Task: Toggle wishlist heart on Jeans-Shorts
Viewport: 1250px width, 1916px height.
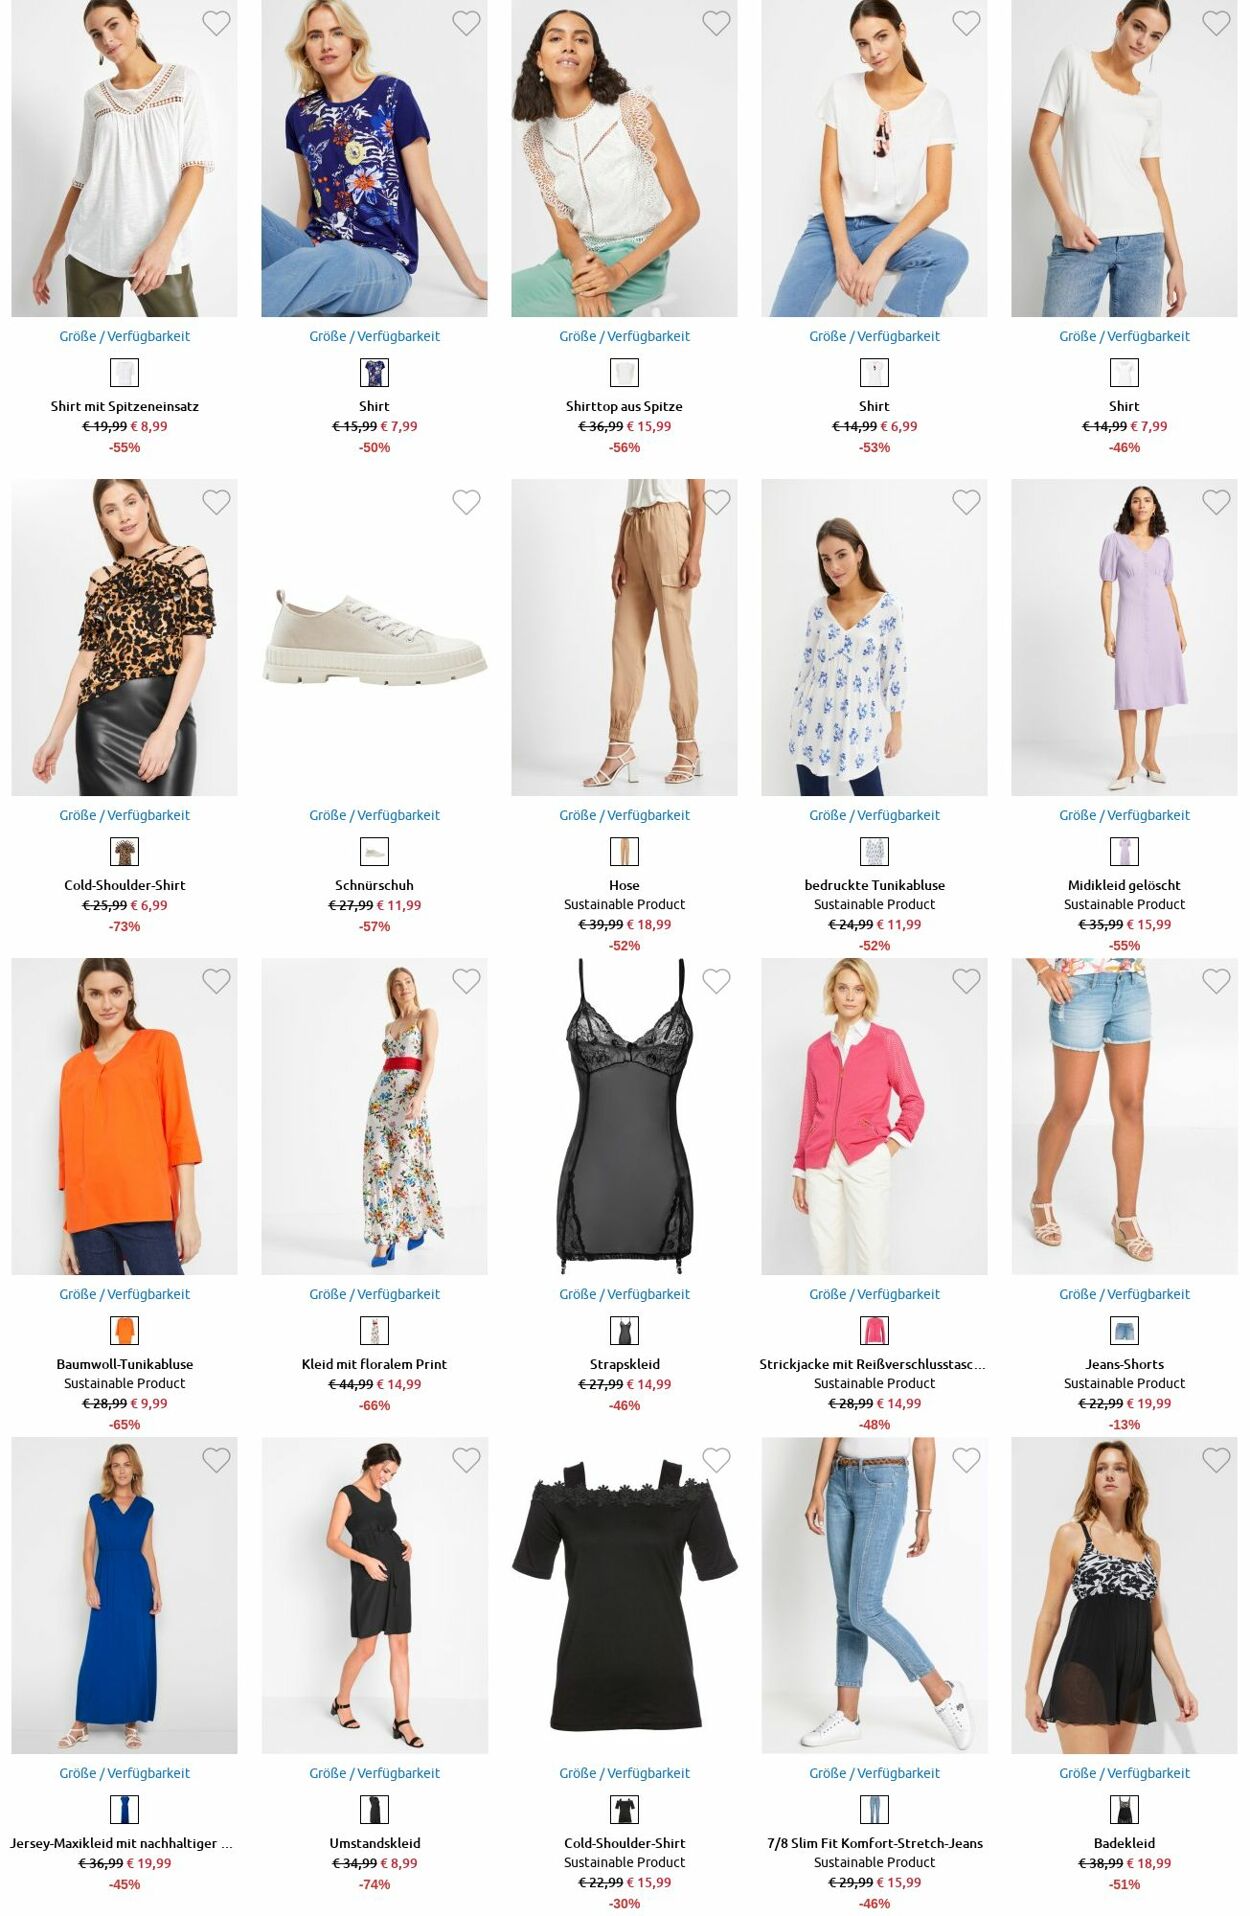Action: point(1216,981)
